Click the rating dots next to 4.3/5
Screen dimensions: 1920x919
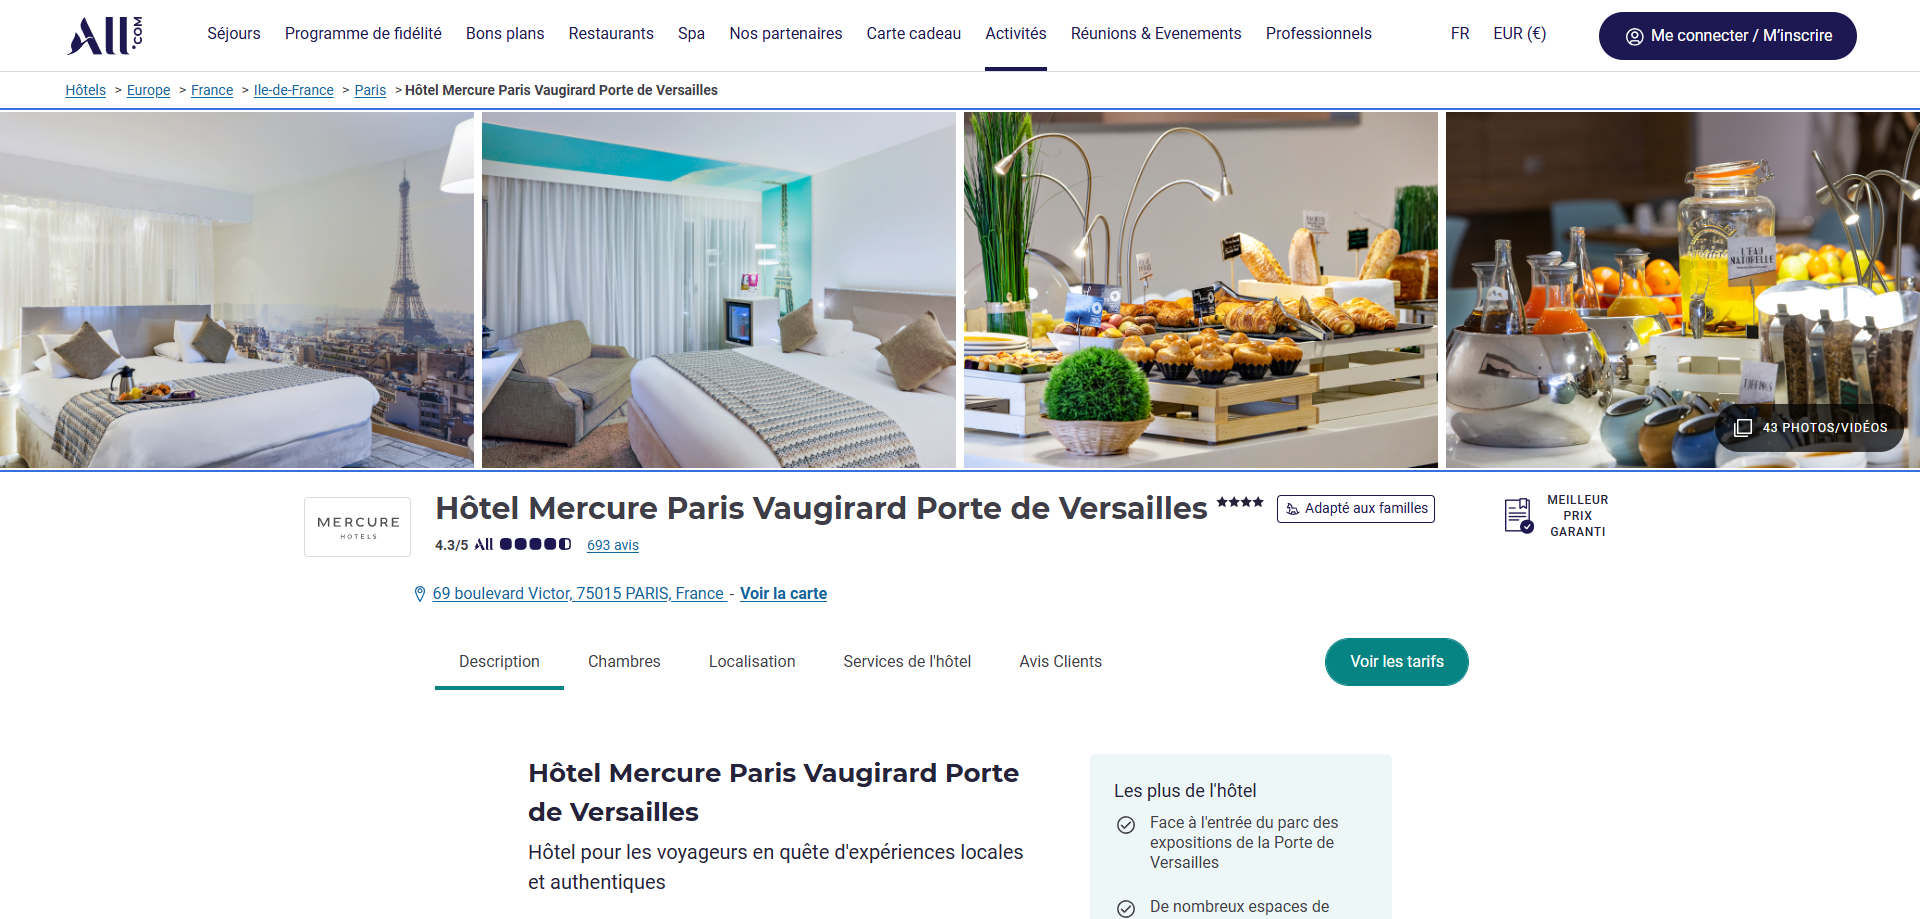(535, 544)
